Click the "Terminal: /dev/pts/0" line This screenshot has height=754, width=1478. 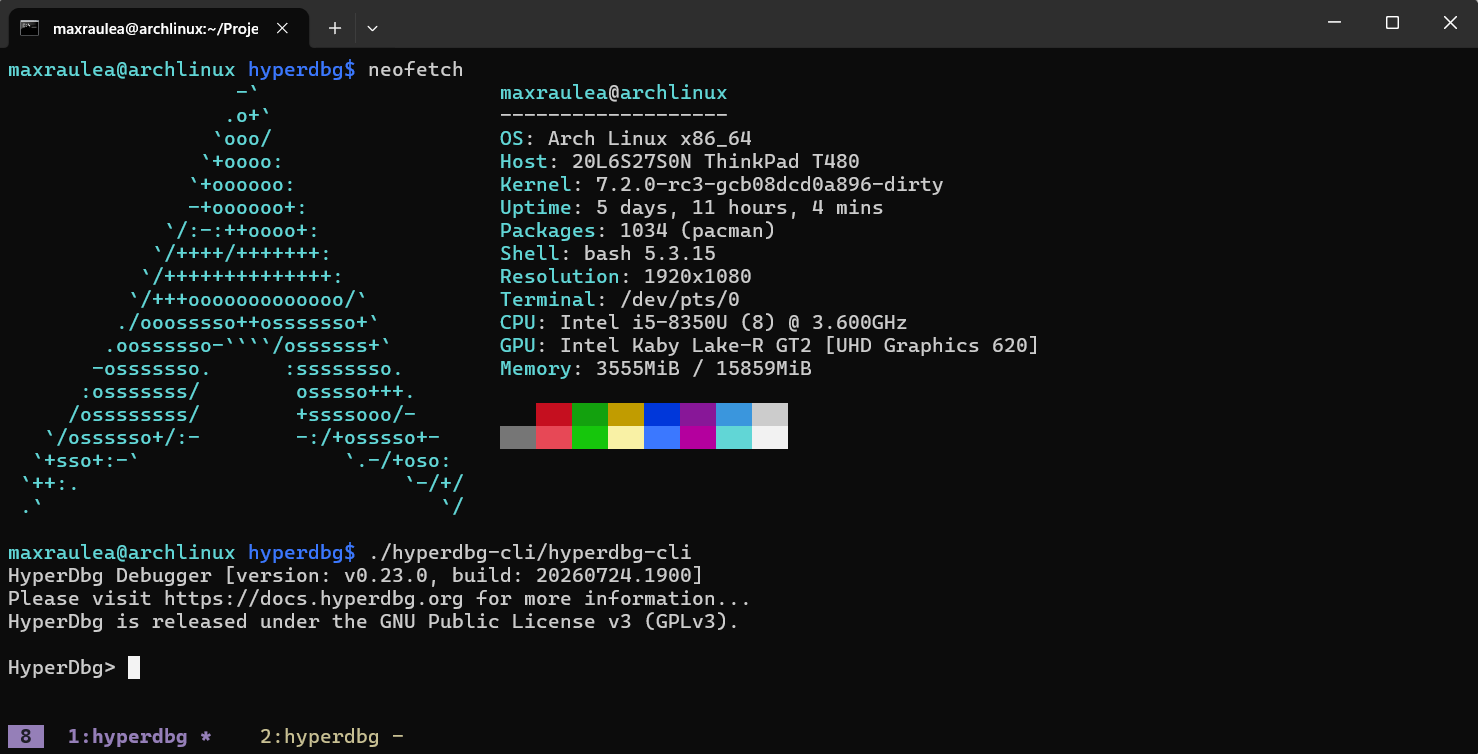620,300
